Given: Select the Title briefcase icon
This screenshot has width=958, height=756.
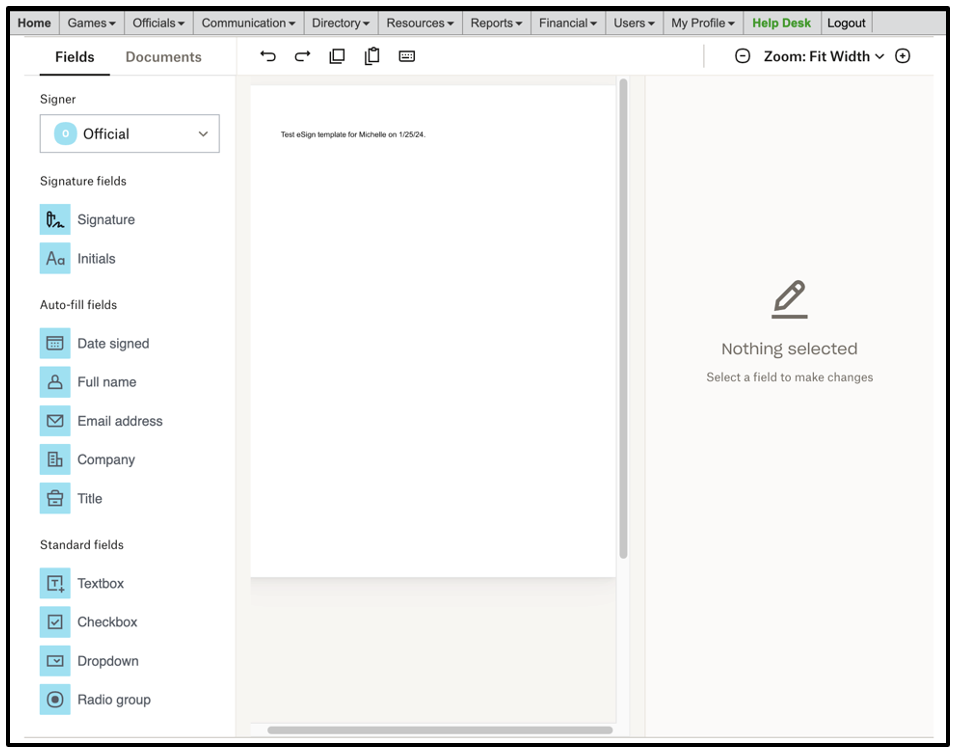Looking at the screenshot, I should point(55,499).
